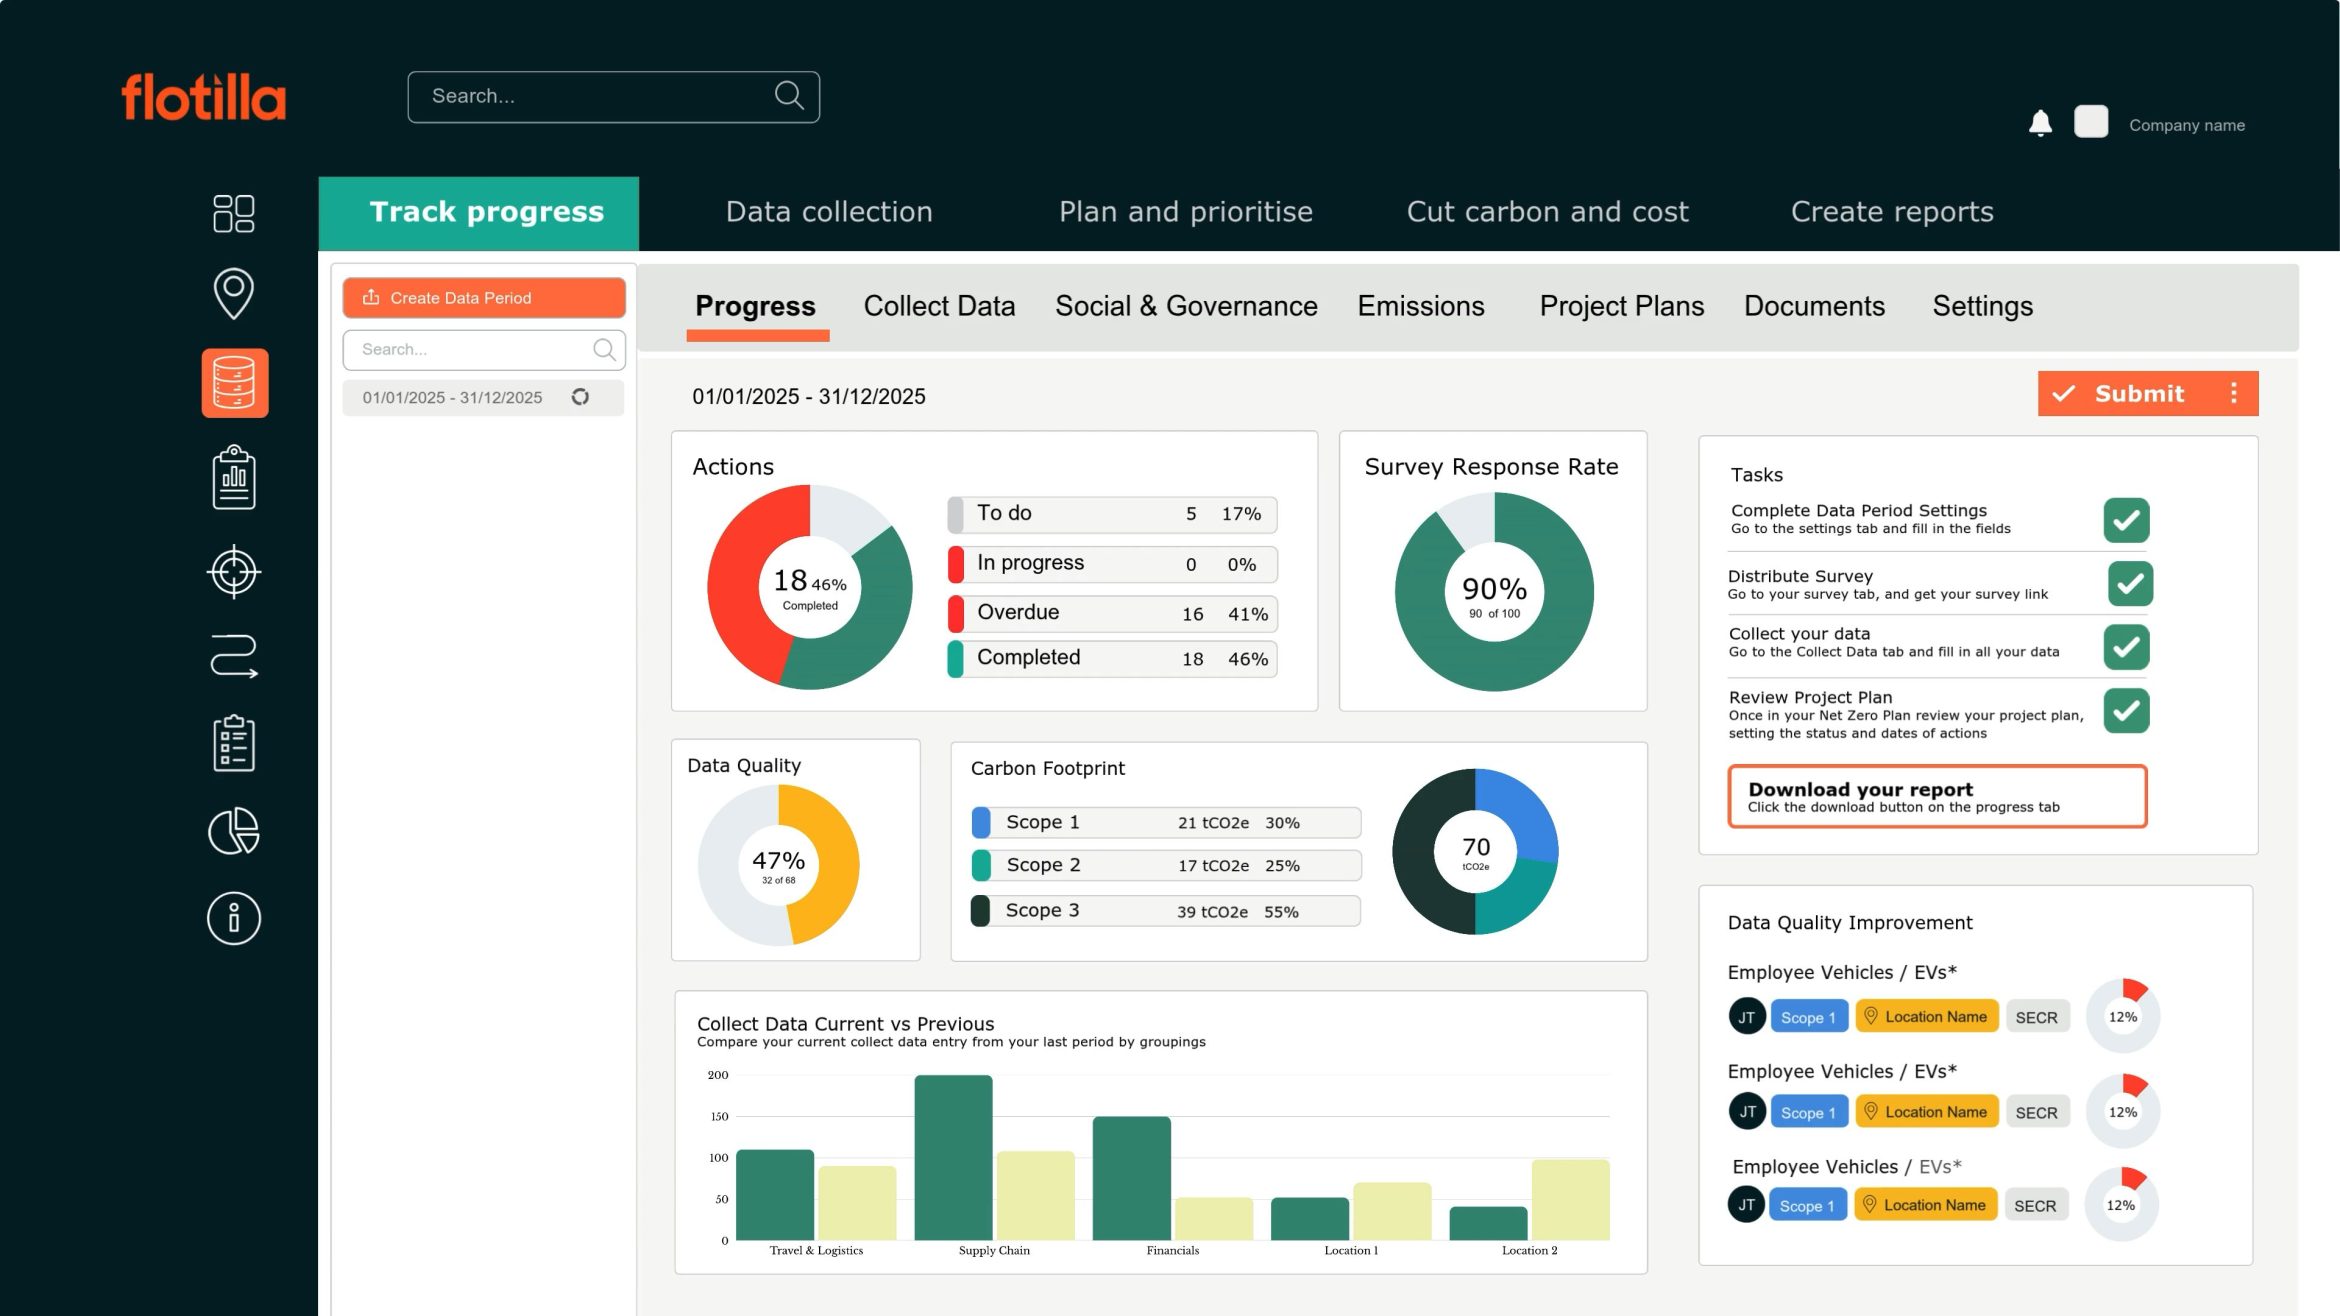
Task: Open the dashboard grid icon in sidebar
Action: 233,213
